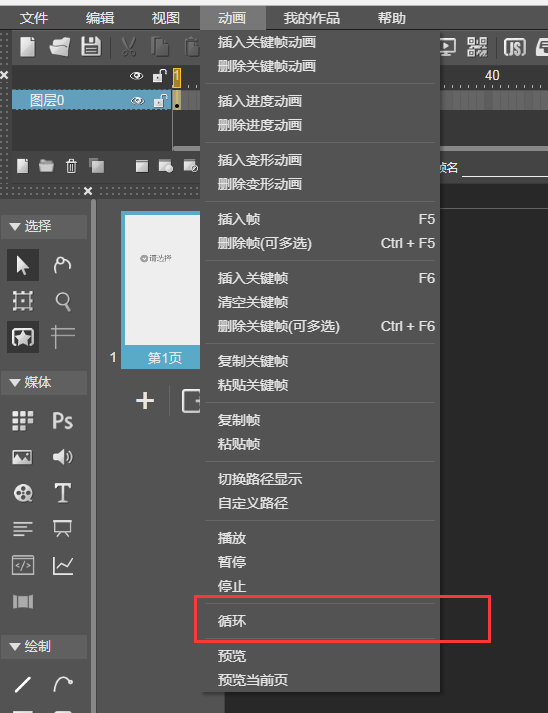Click the trash delete layer icon
Image resolution: width=548 pixels, height=713 pixels.
pyautogui.click(x=71, y=166)
